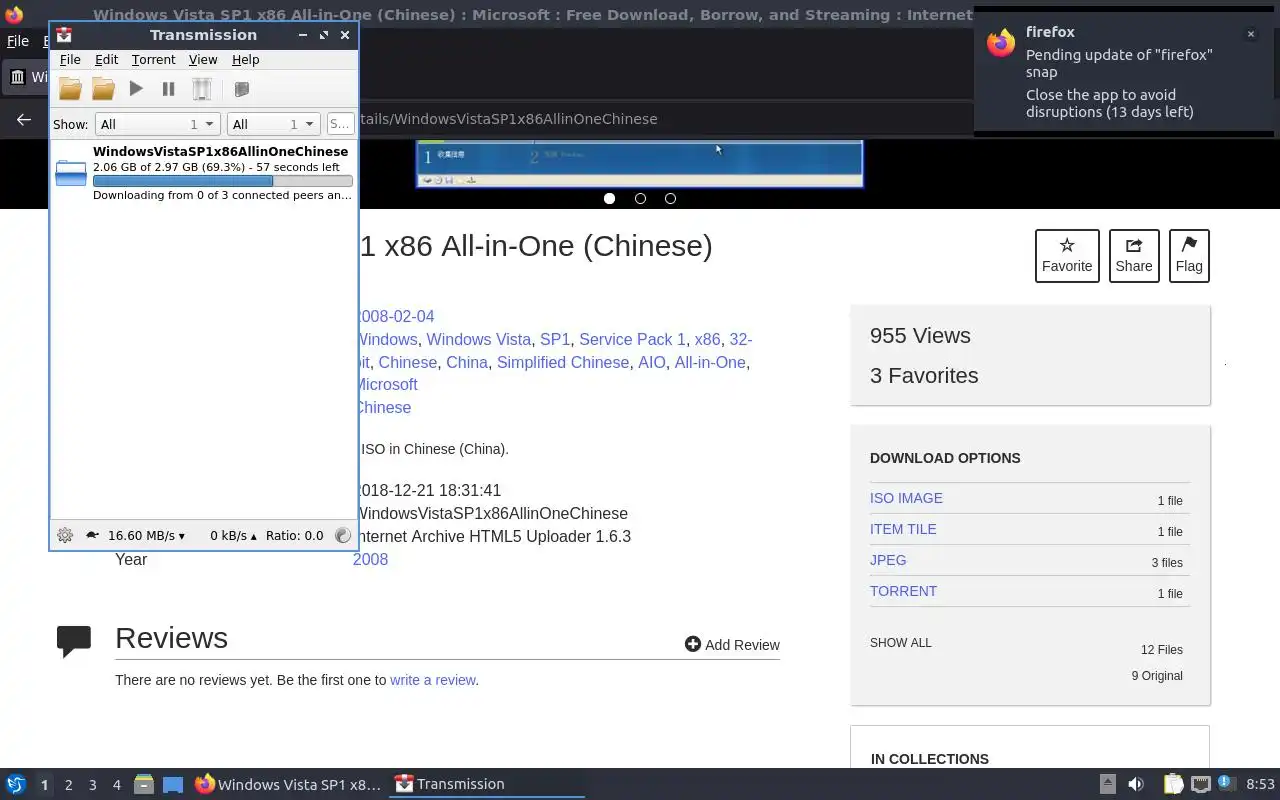Image resolution: width=1280 pixels, height=800 pixels.
Task: Click the Service Pack 1 topic link
Action: coord(632,339)
